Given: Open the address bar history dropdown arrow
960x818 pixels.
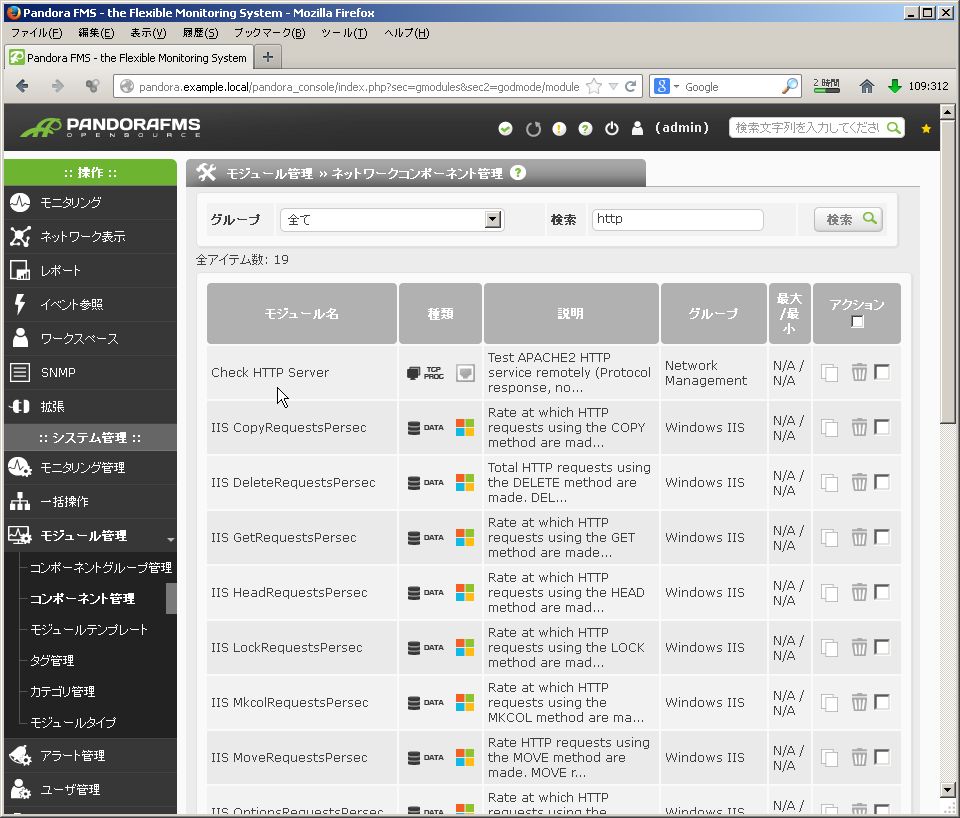Looking at the screenshot, I should 613,86.
